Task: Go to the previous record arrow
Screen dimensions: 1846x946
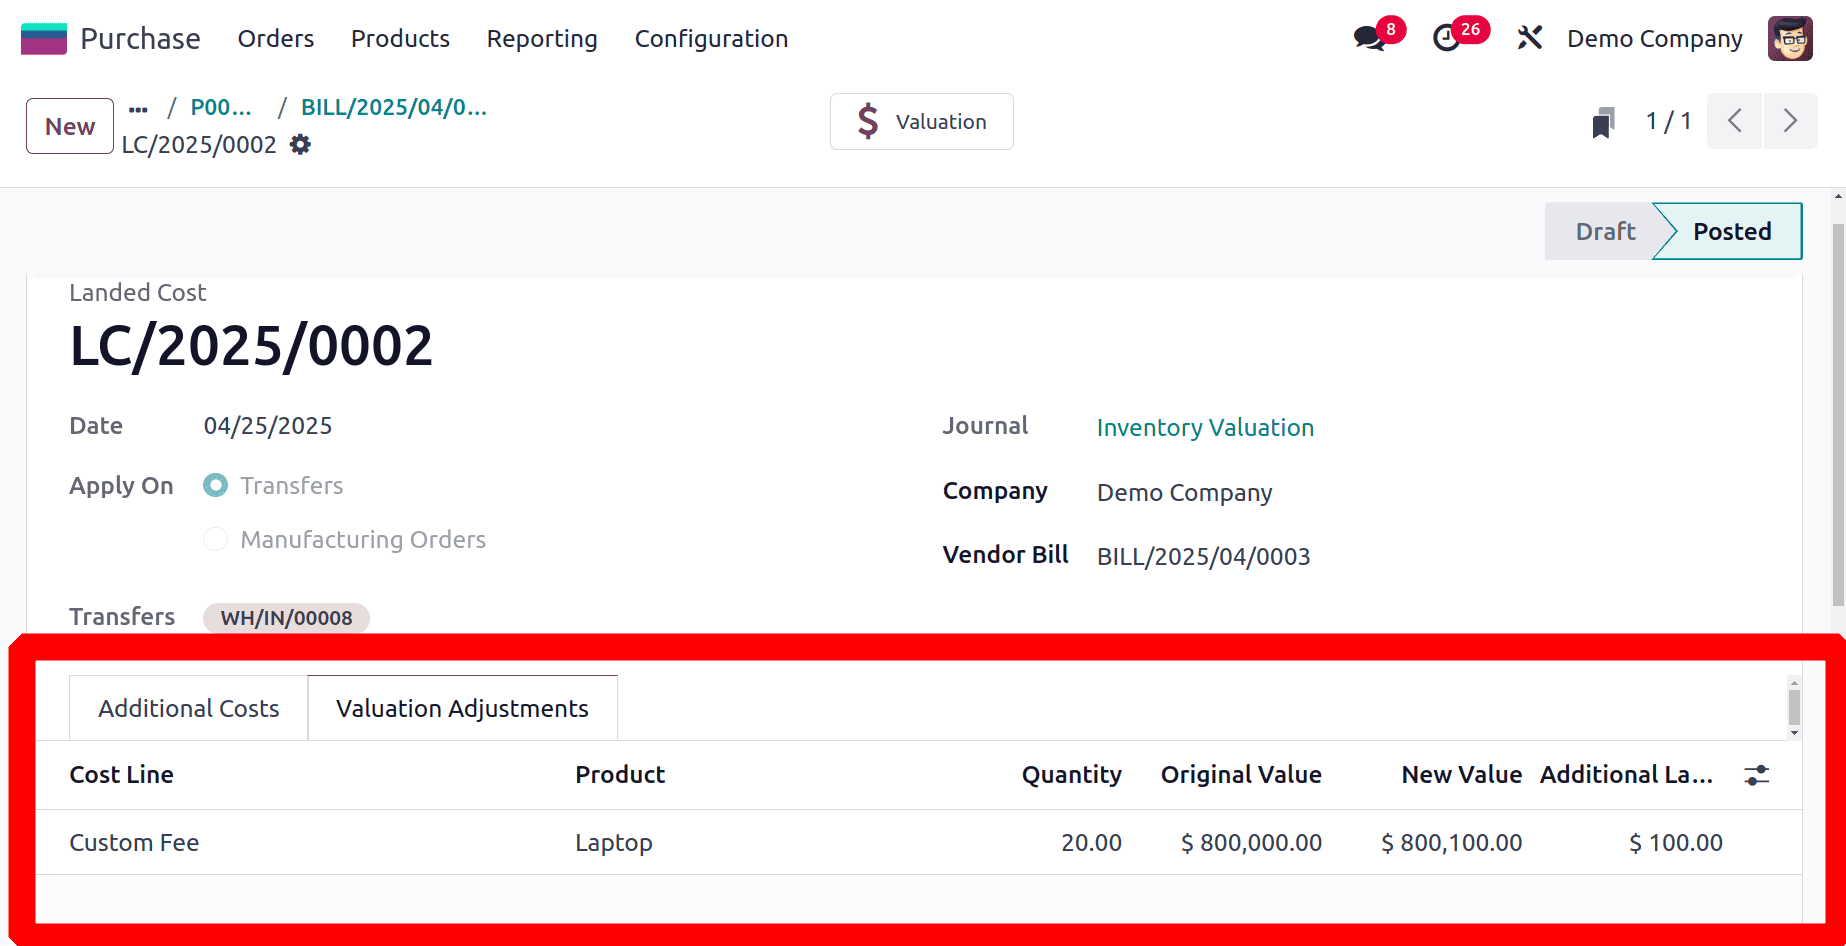Action: pos(1735,121)
